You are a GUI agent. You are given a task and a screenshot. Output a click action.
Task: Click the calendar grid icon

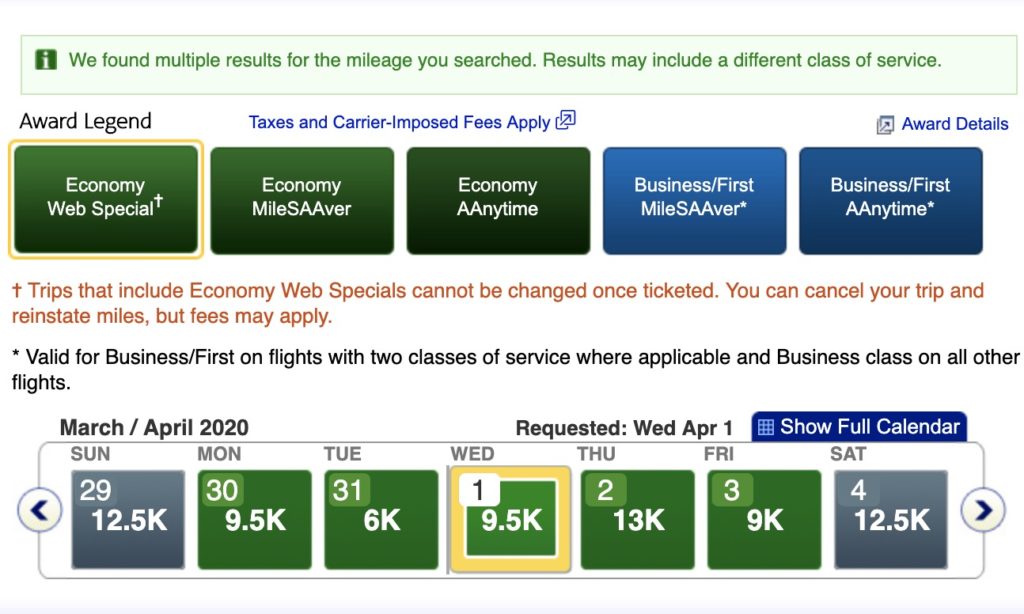pyautogui.click(x=766, y=427)
